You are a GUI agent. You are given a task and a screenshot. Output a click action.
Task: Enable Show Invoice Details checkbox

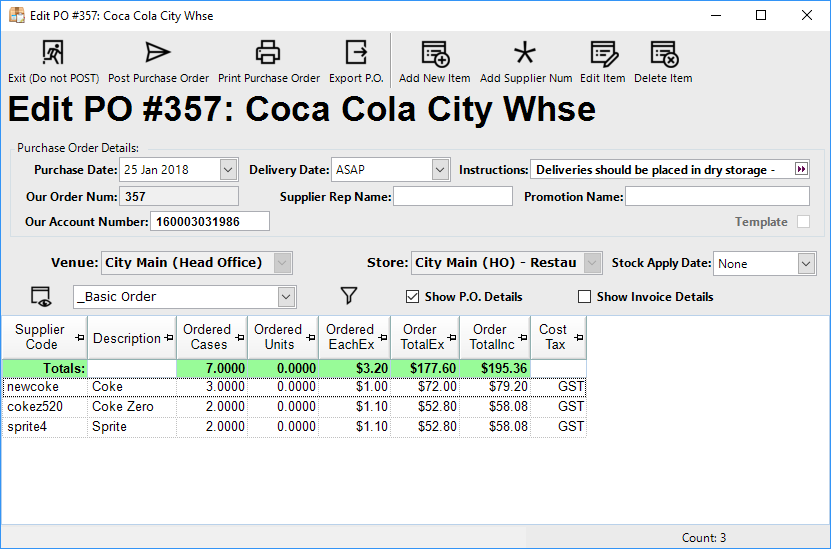tap(585, 297)
